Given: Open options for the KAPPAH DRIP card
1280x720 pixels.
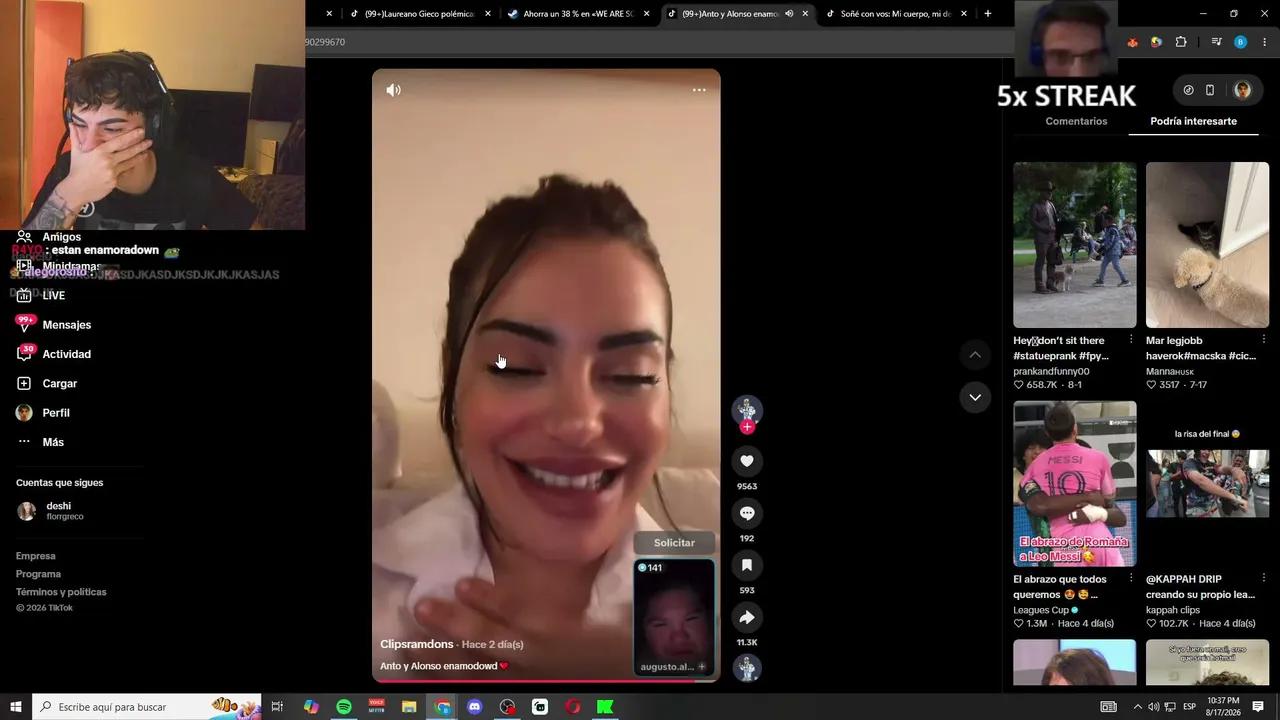Looking at the screenshot, I should tap(1264, 578).
